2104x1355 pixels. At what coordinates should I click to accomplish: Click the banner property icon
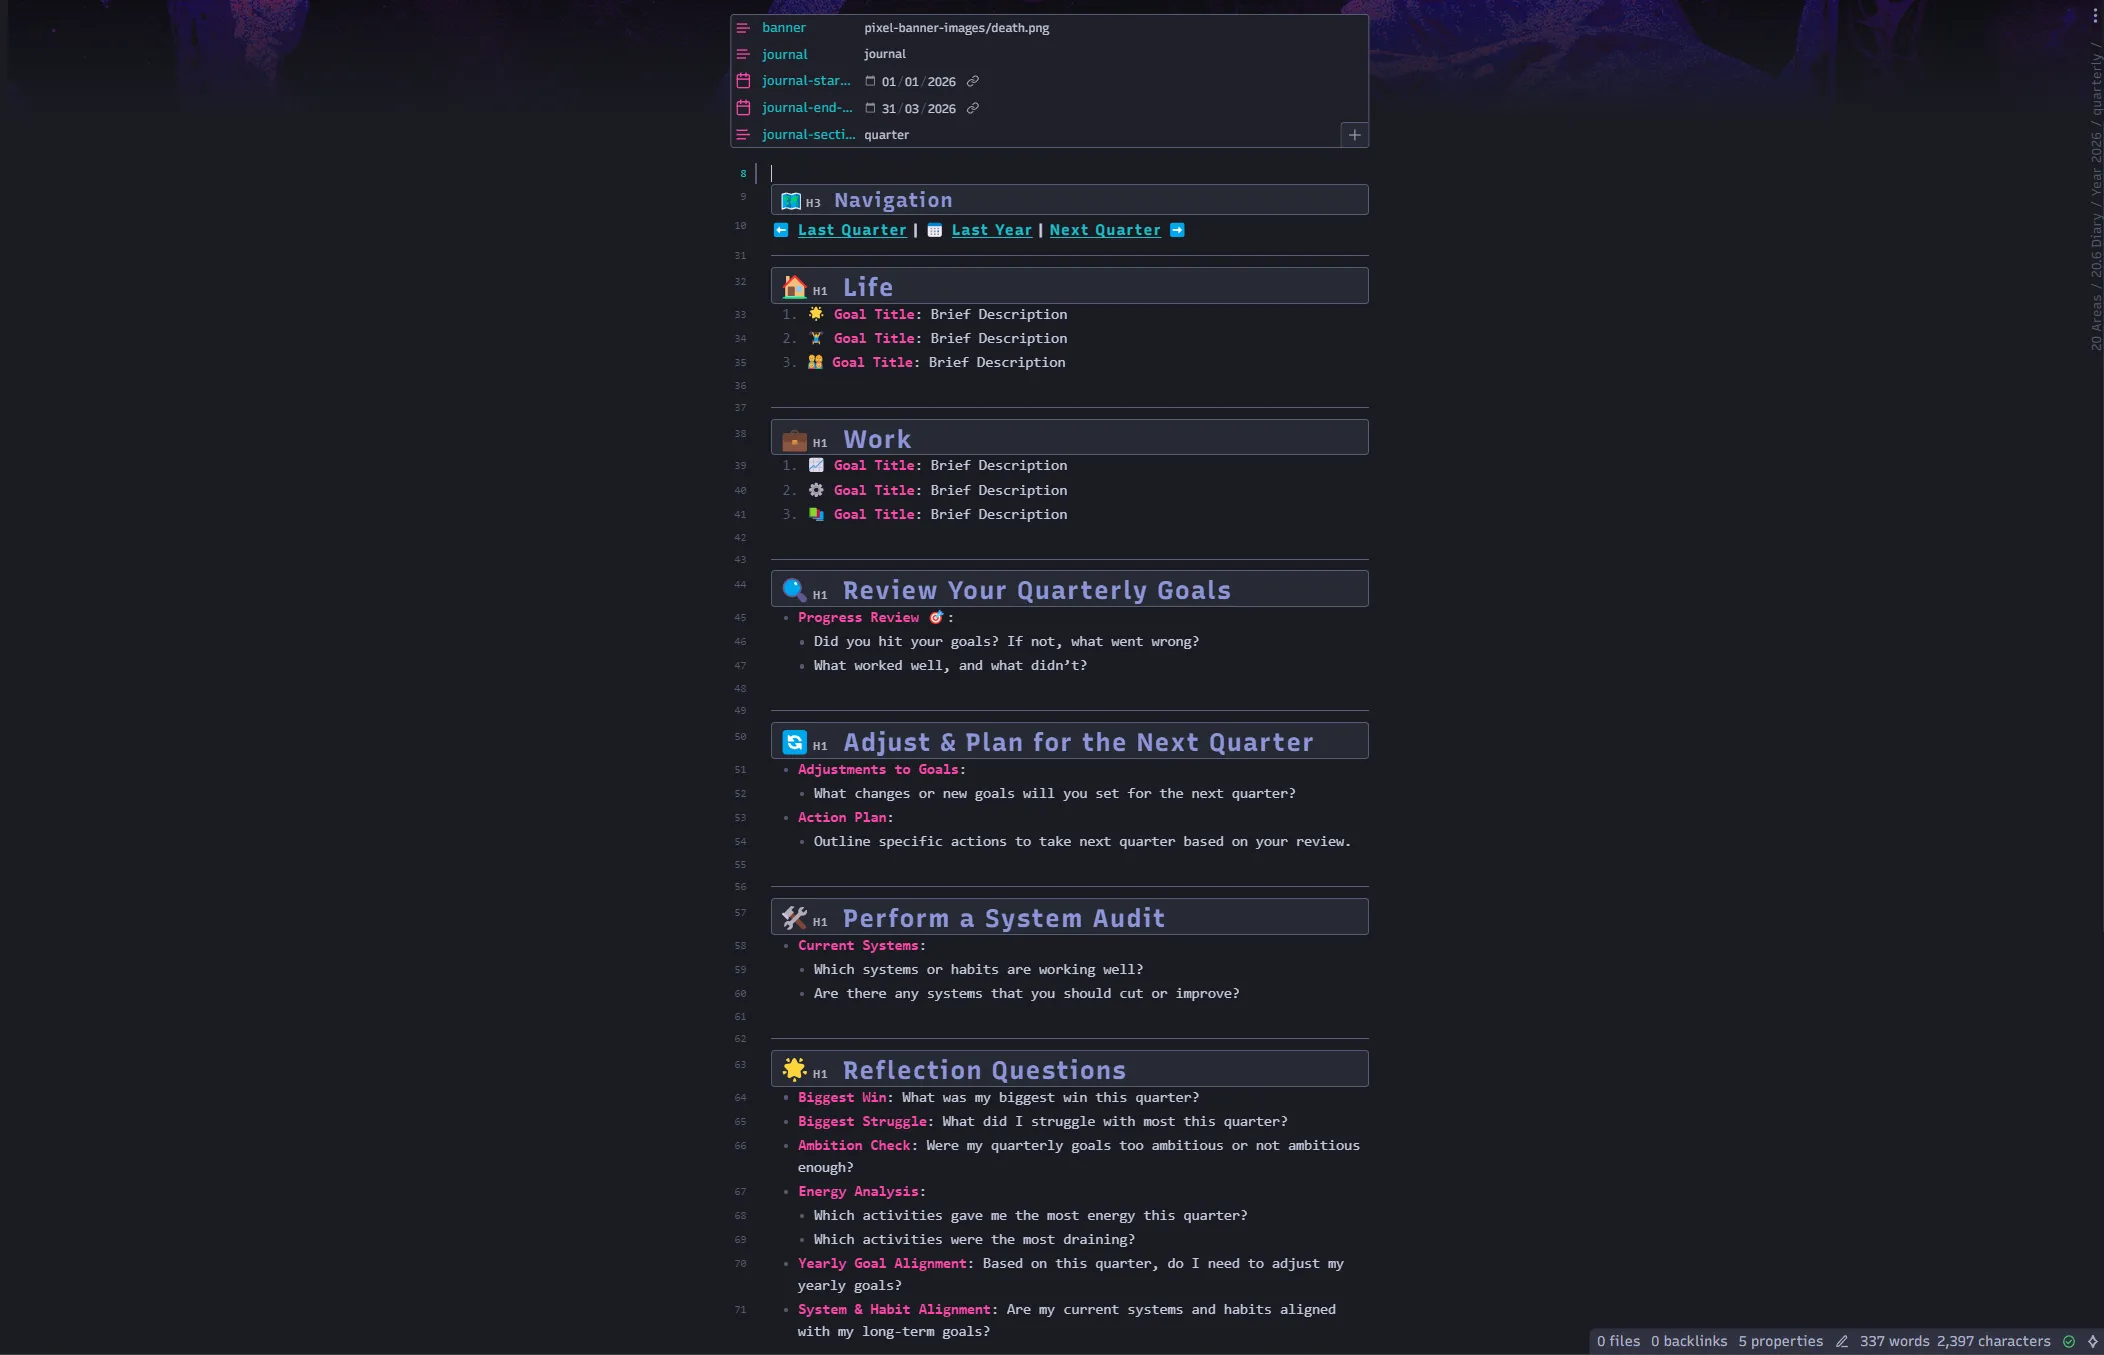744,26
